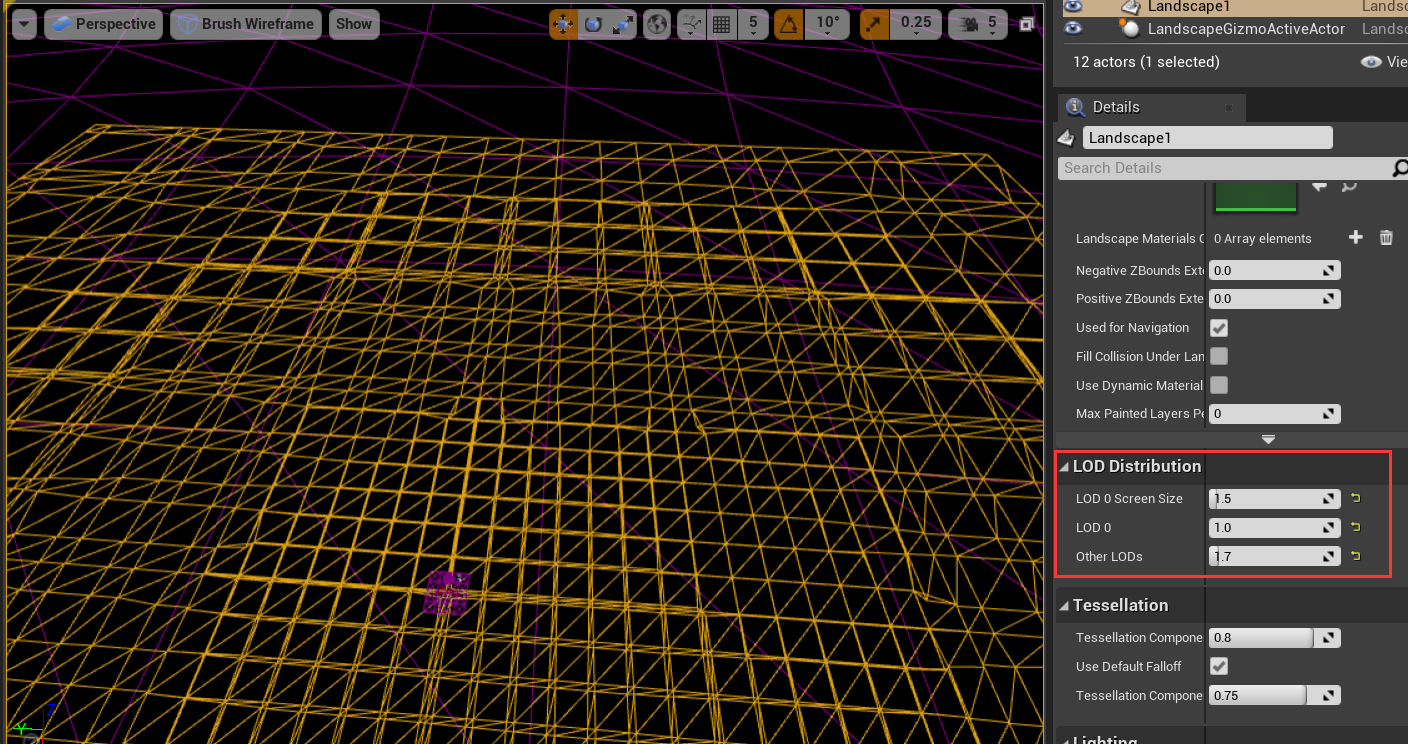
Task: Open outliner View Options eye button
Action: [x=1383, y=62]
